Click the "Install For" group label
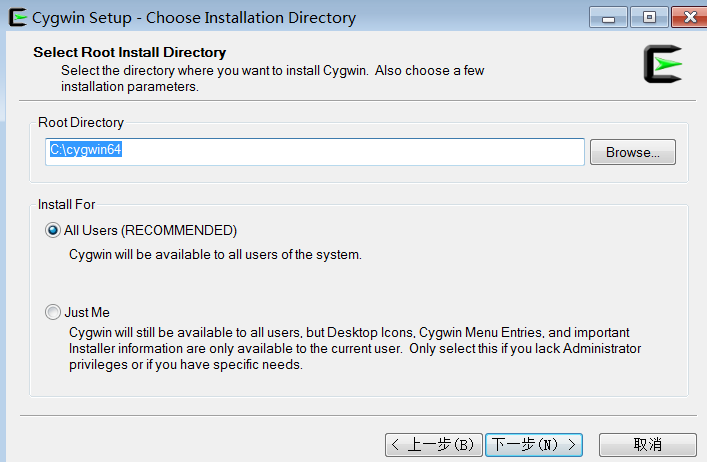Image resolution: width=707 pixels, height=462 pixels. (66, 205)
